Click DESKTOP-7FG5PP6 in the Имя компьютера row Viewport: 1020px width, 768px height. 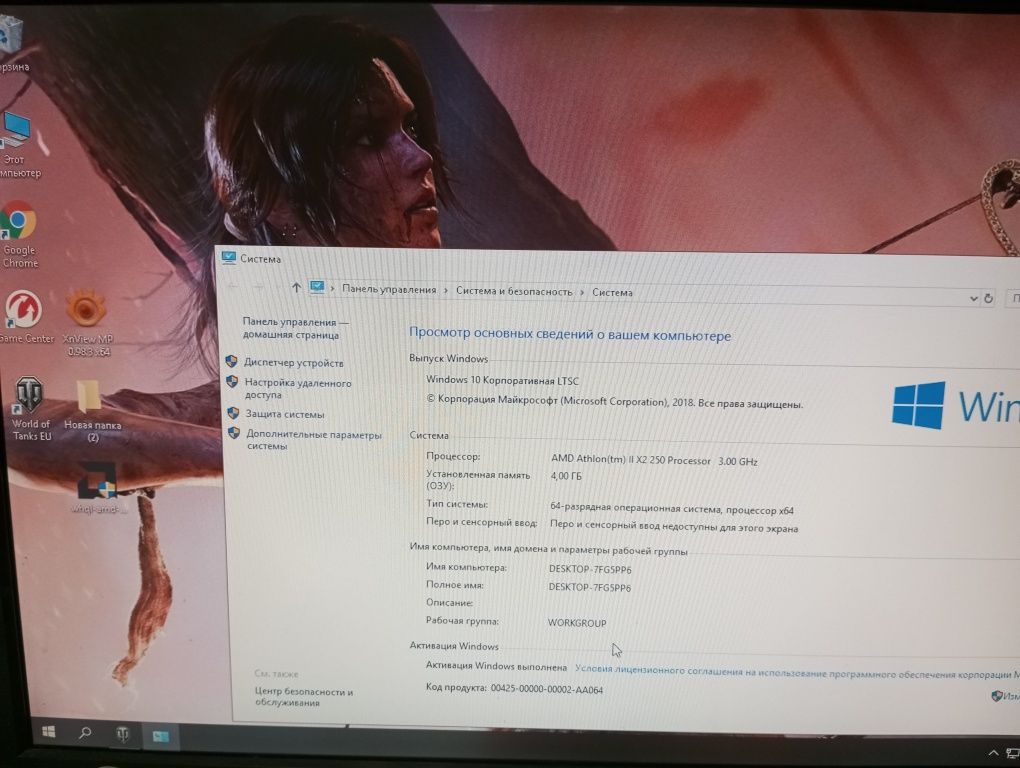click(590, 570)
